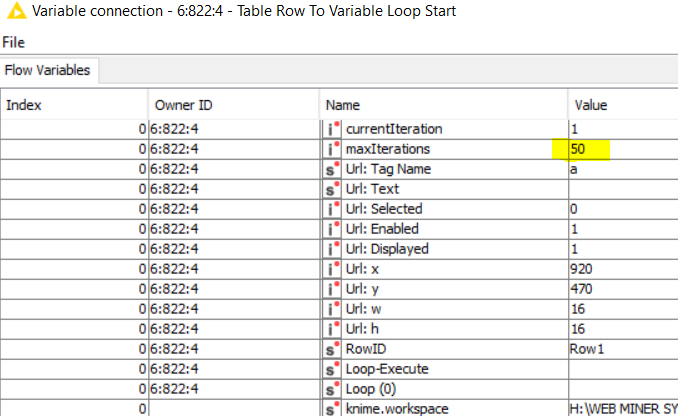
Task: Select the knime.workspace variable name
Action: point(397,409)
